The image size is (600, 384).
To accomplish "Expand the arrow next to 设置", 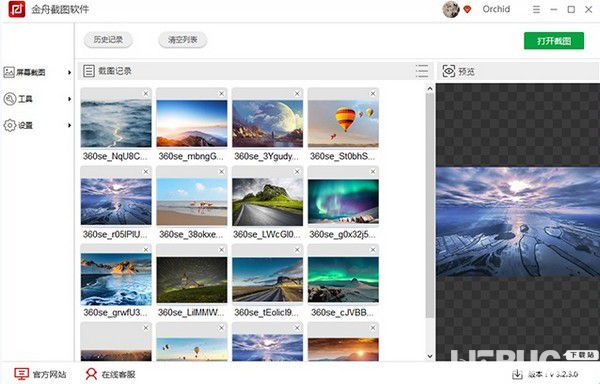I will point(69,125).
